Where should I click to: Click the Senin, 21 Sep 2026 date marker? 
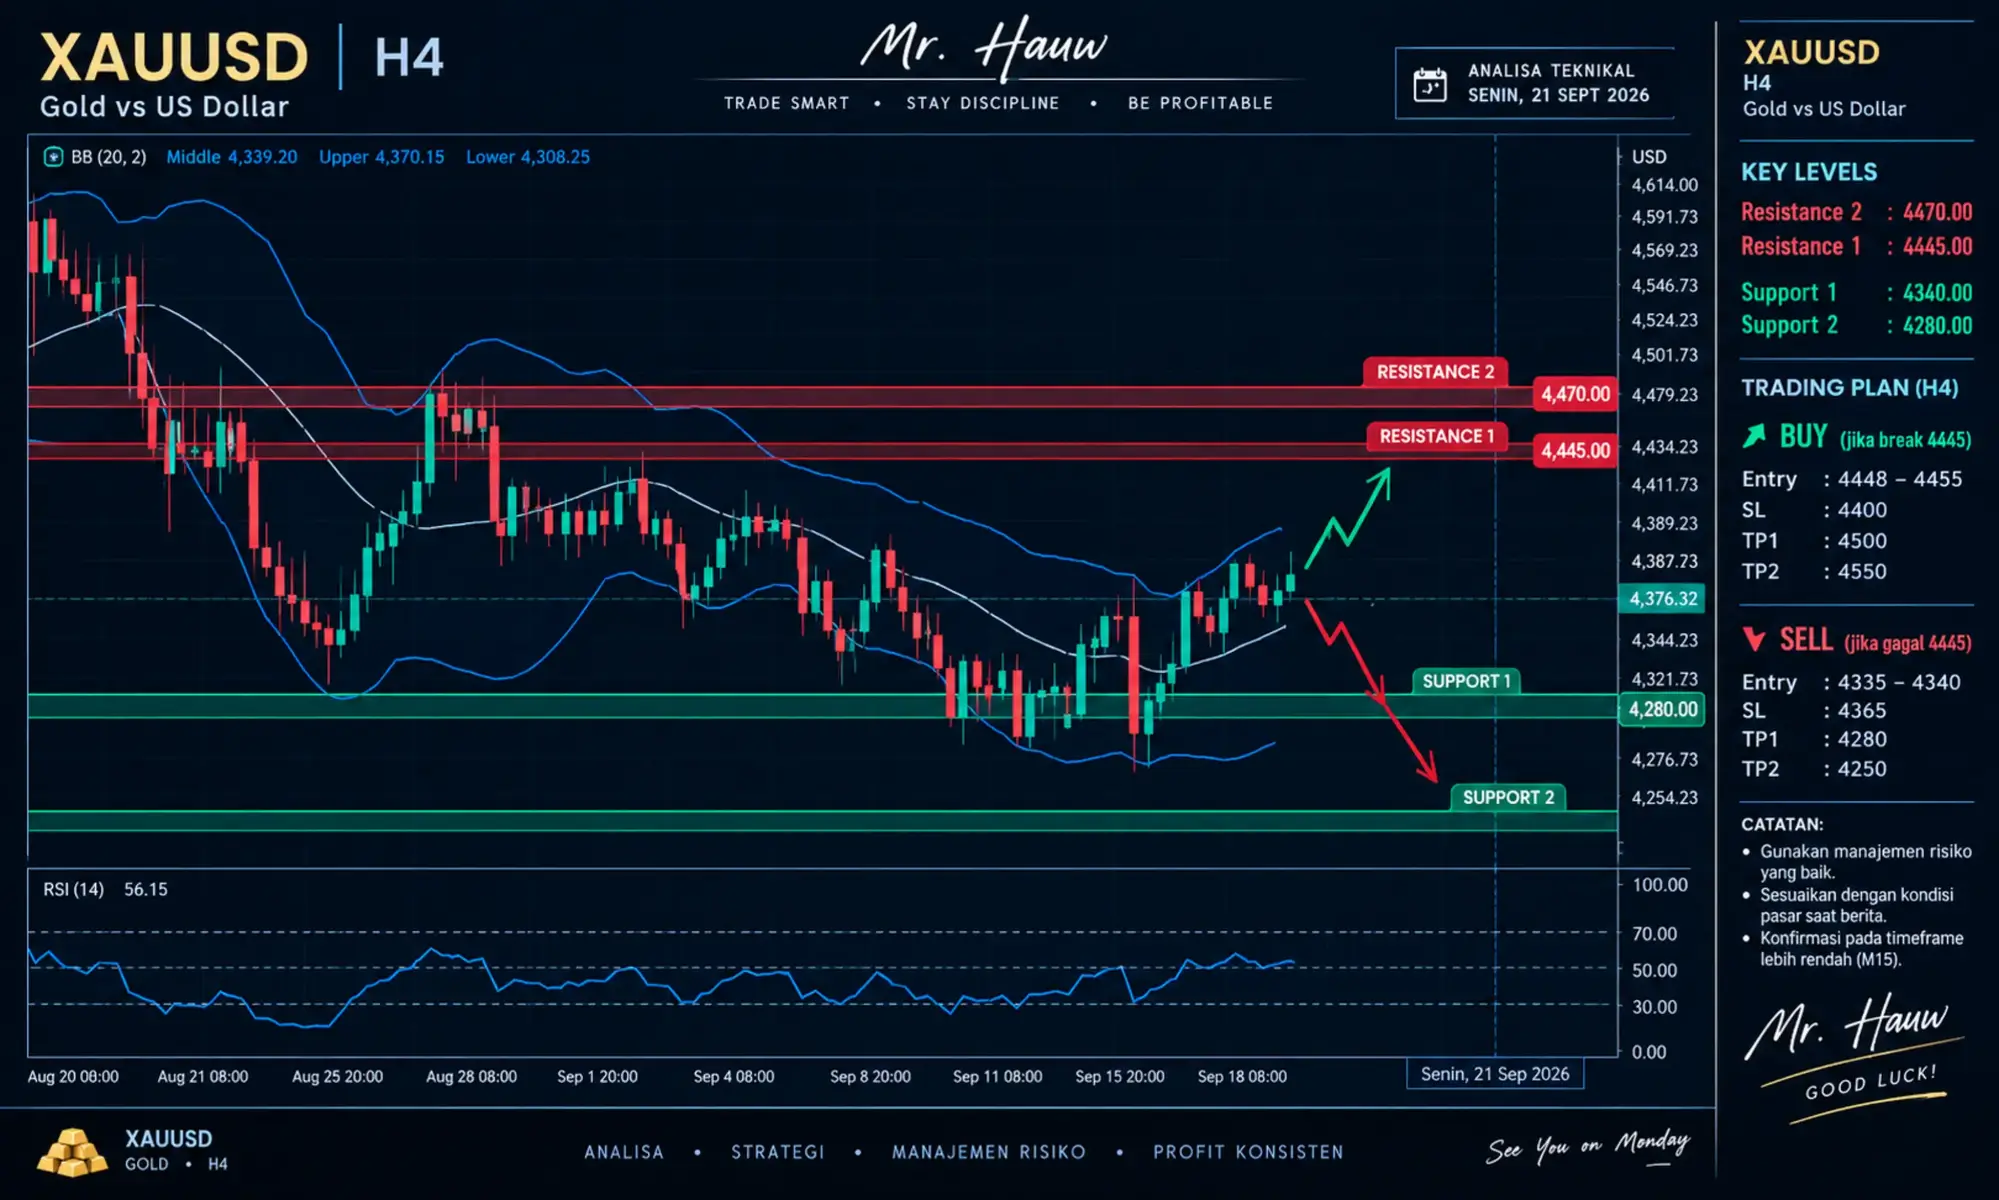(x=1495, y=1074)
